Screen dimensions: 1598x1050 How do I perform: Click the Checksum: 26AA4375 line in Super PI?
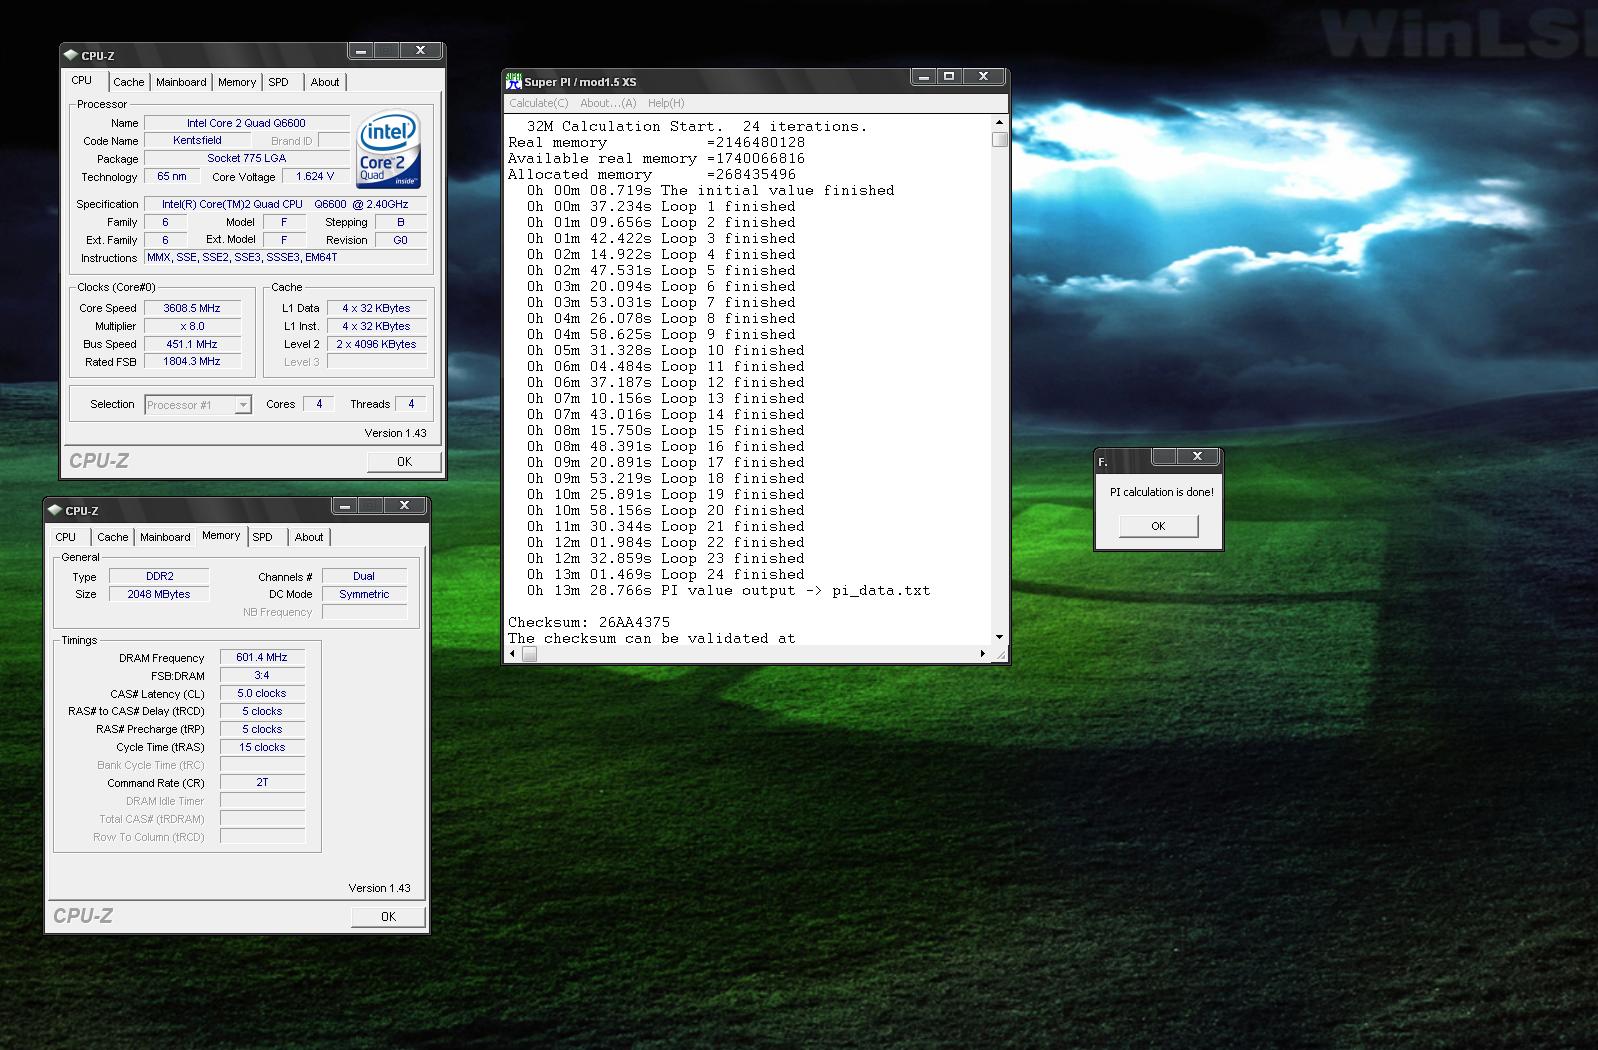coord(589,622)
